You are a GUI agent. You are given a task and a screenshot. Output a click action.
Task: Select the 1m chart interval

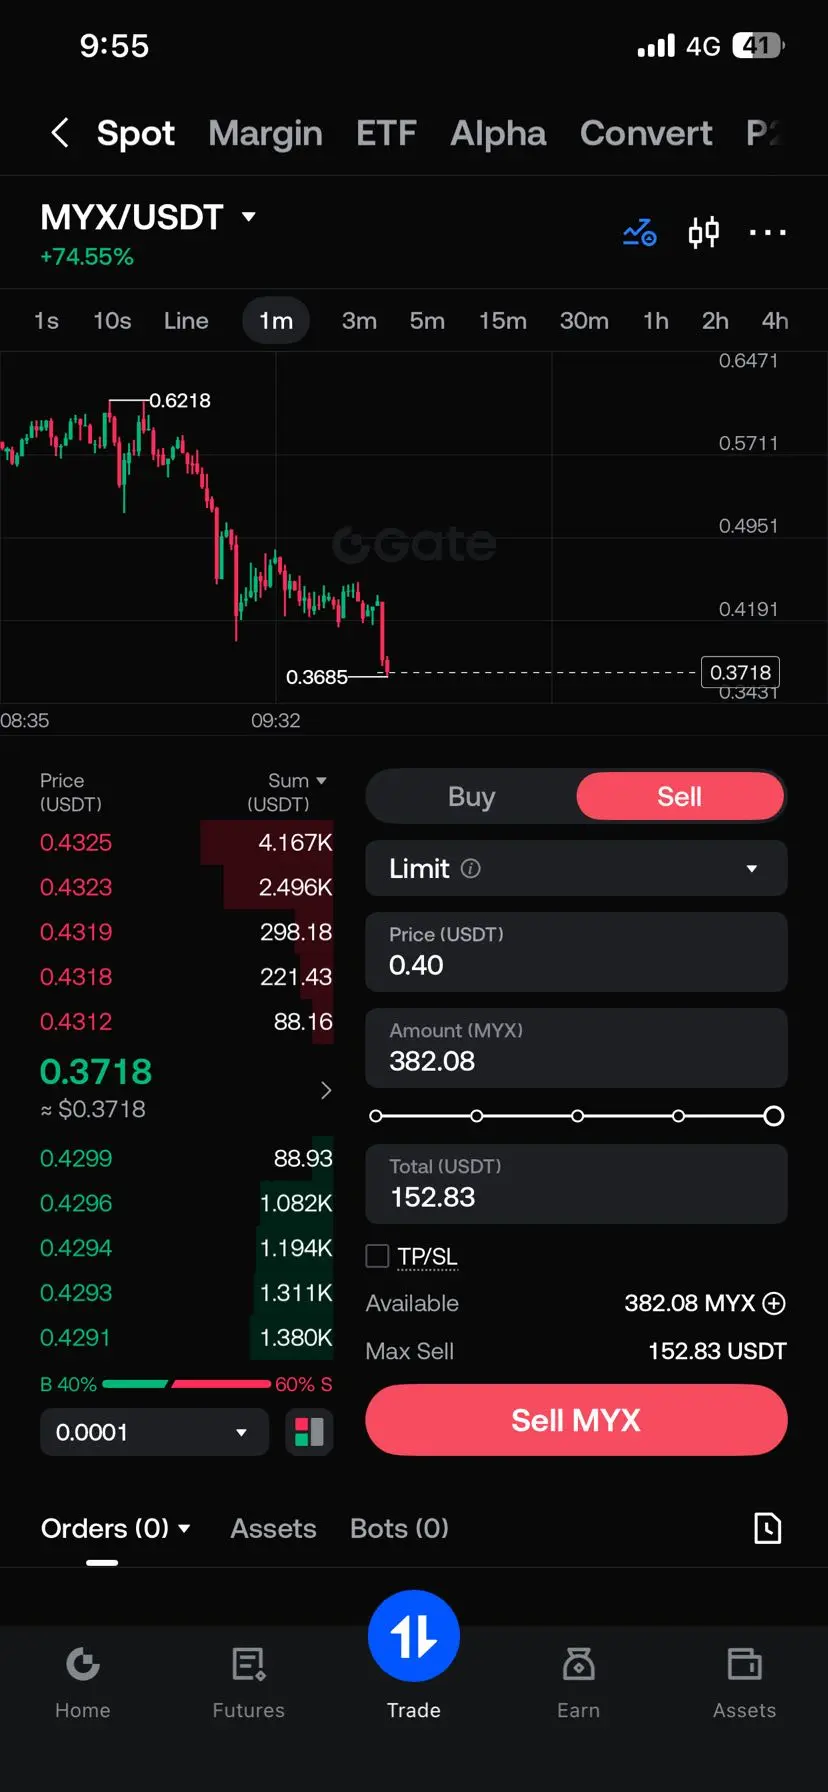(x=276, y=321)
